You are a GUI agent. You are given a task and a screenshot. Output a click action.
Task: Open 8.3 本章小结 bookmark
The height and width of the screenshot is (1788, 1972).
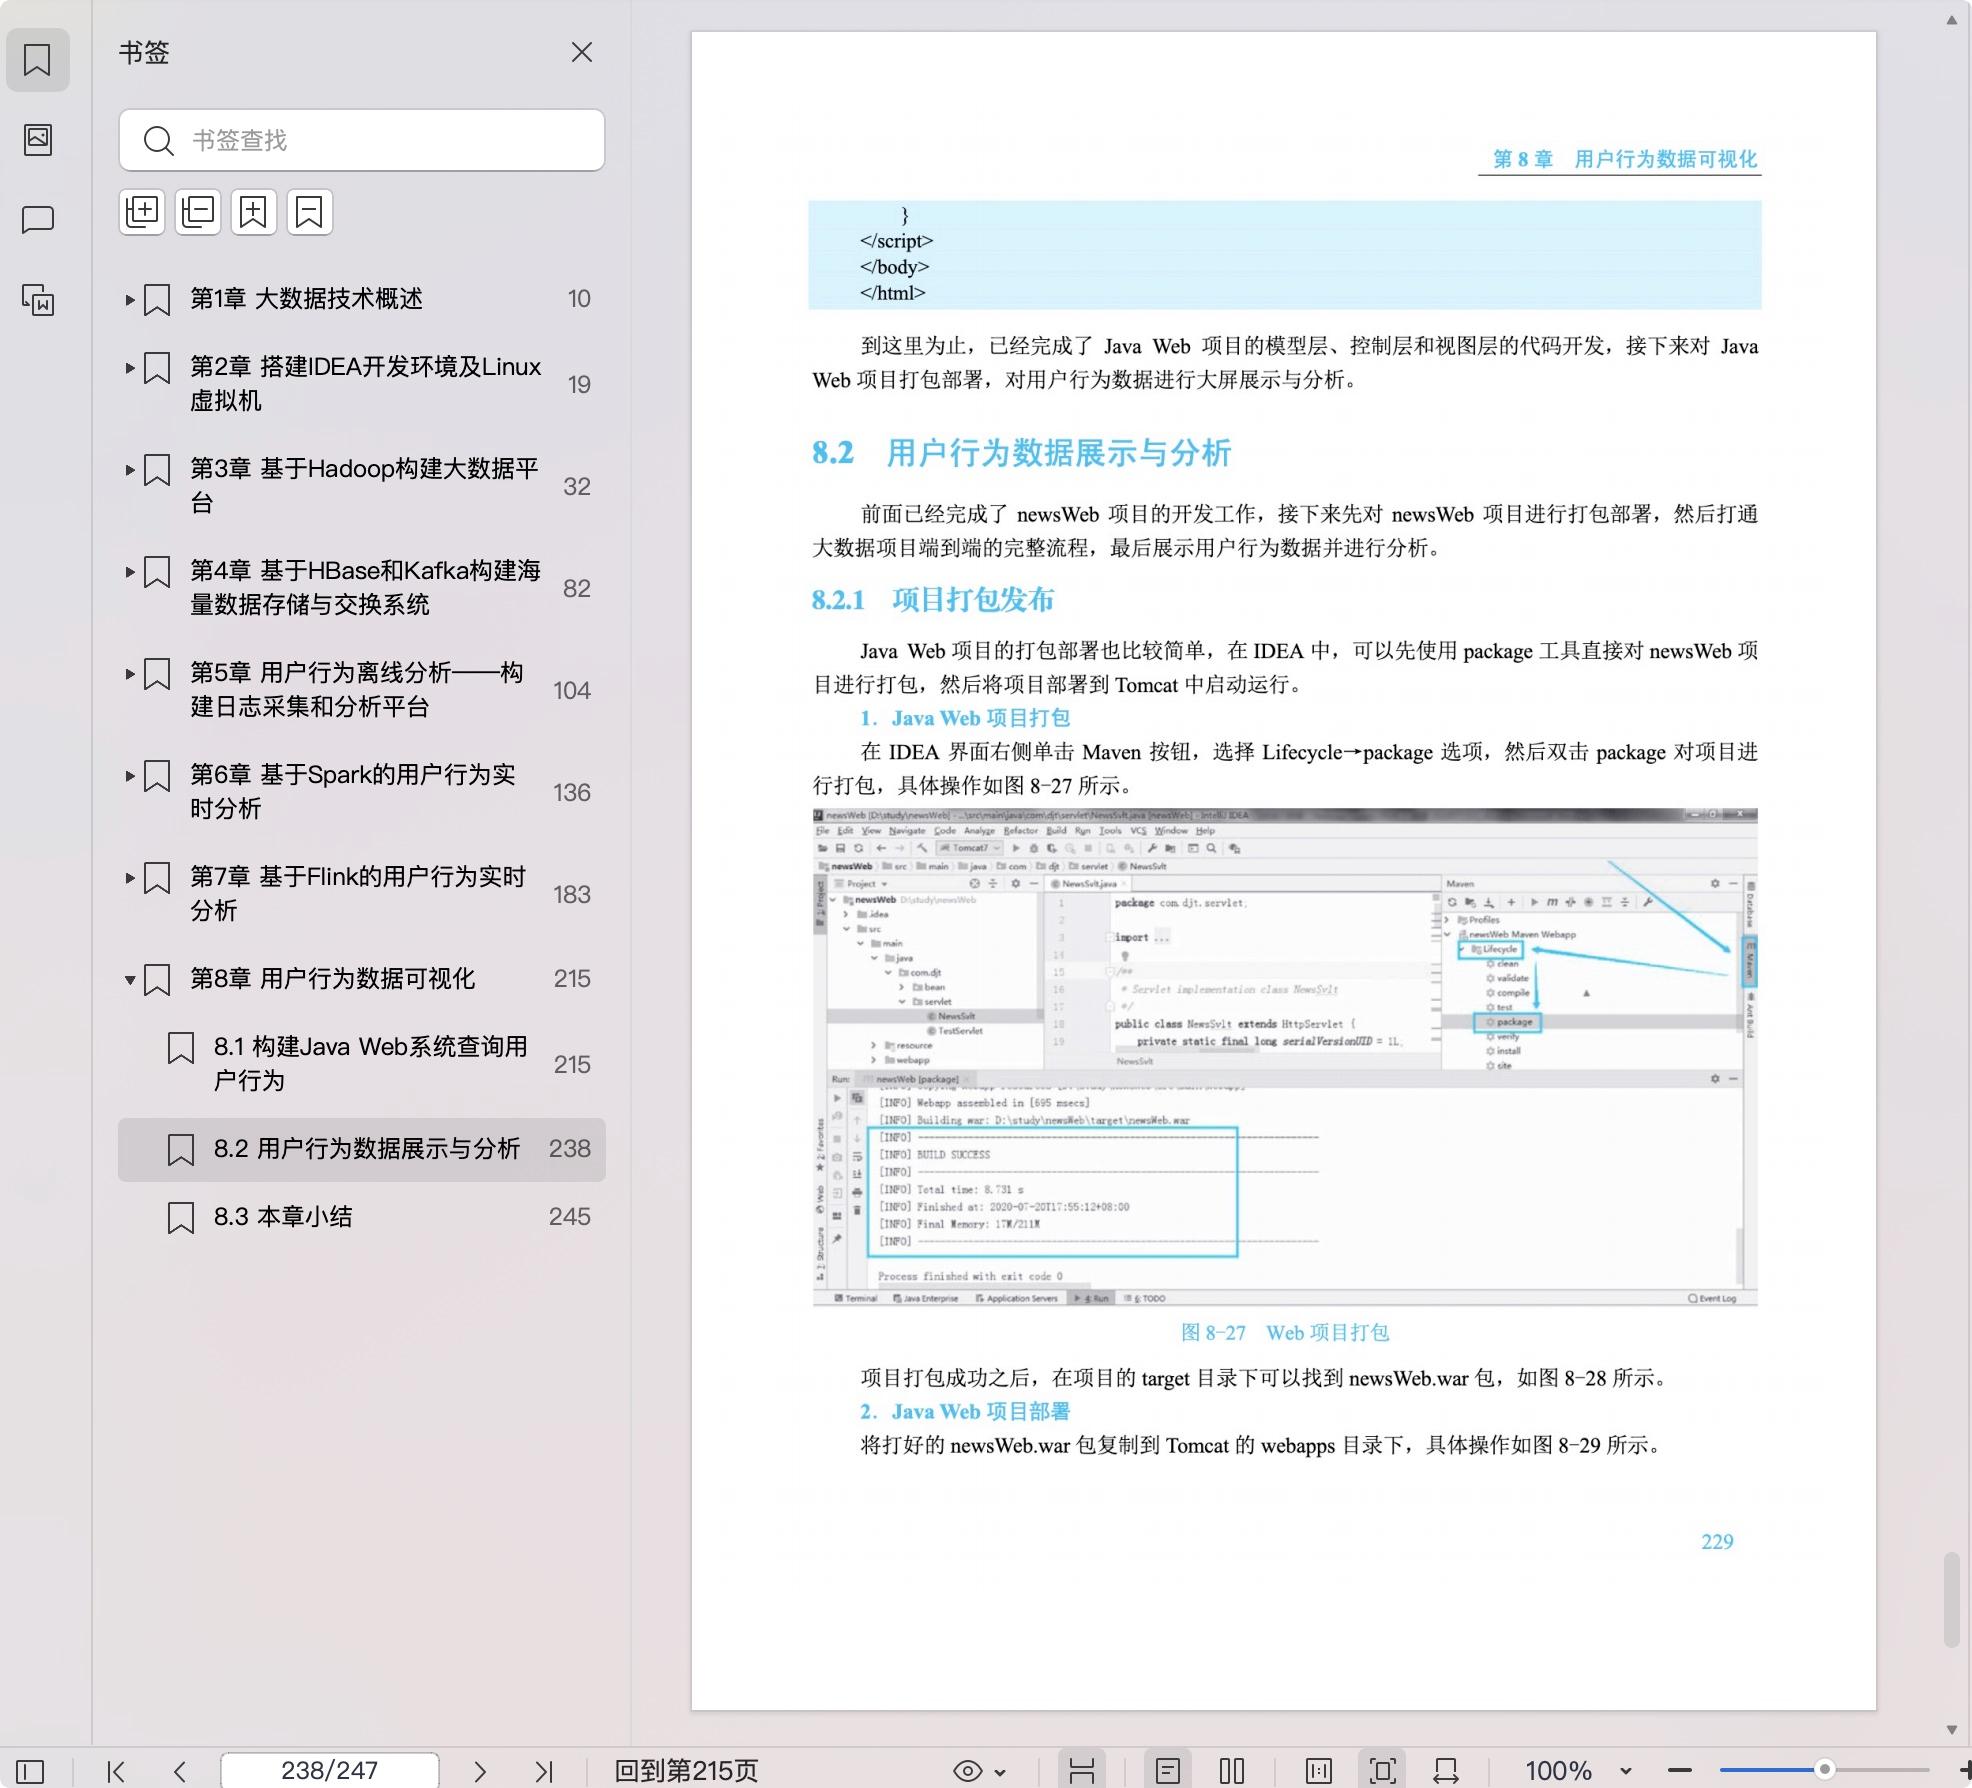(283, 1217)
